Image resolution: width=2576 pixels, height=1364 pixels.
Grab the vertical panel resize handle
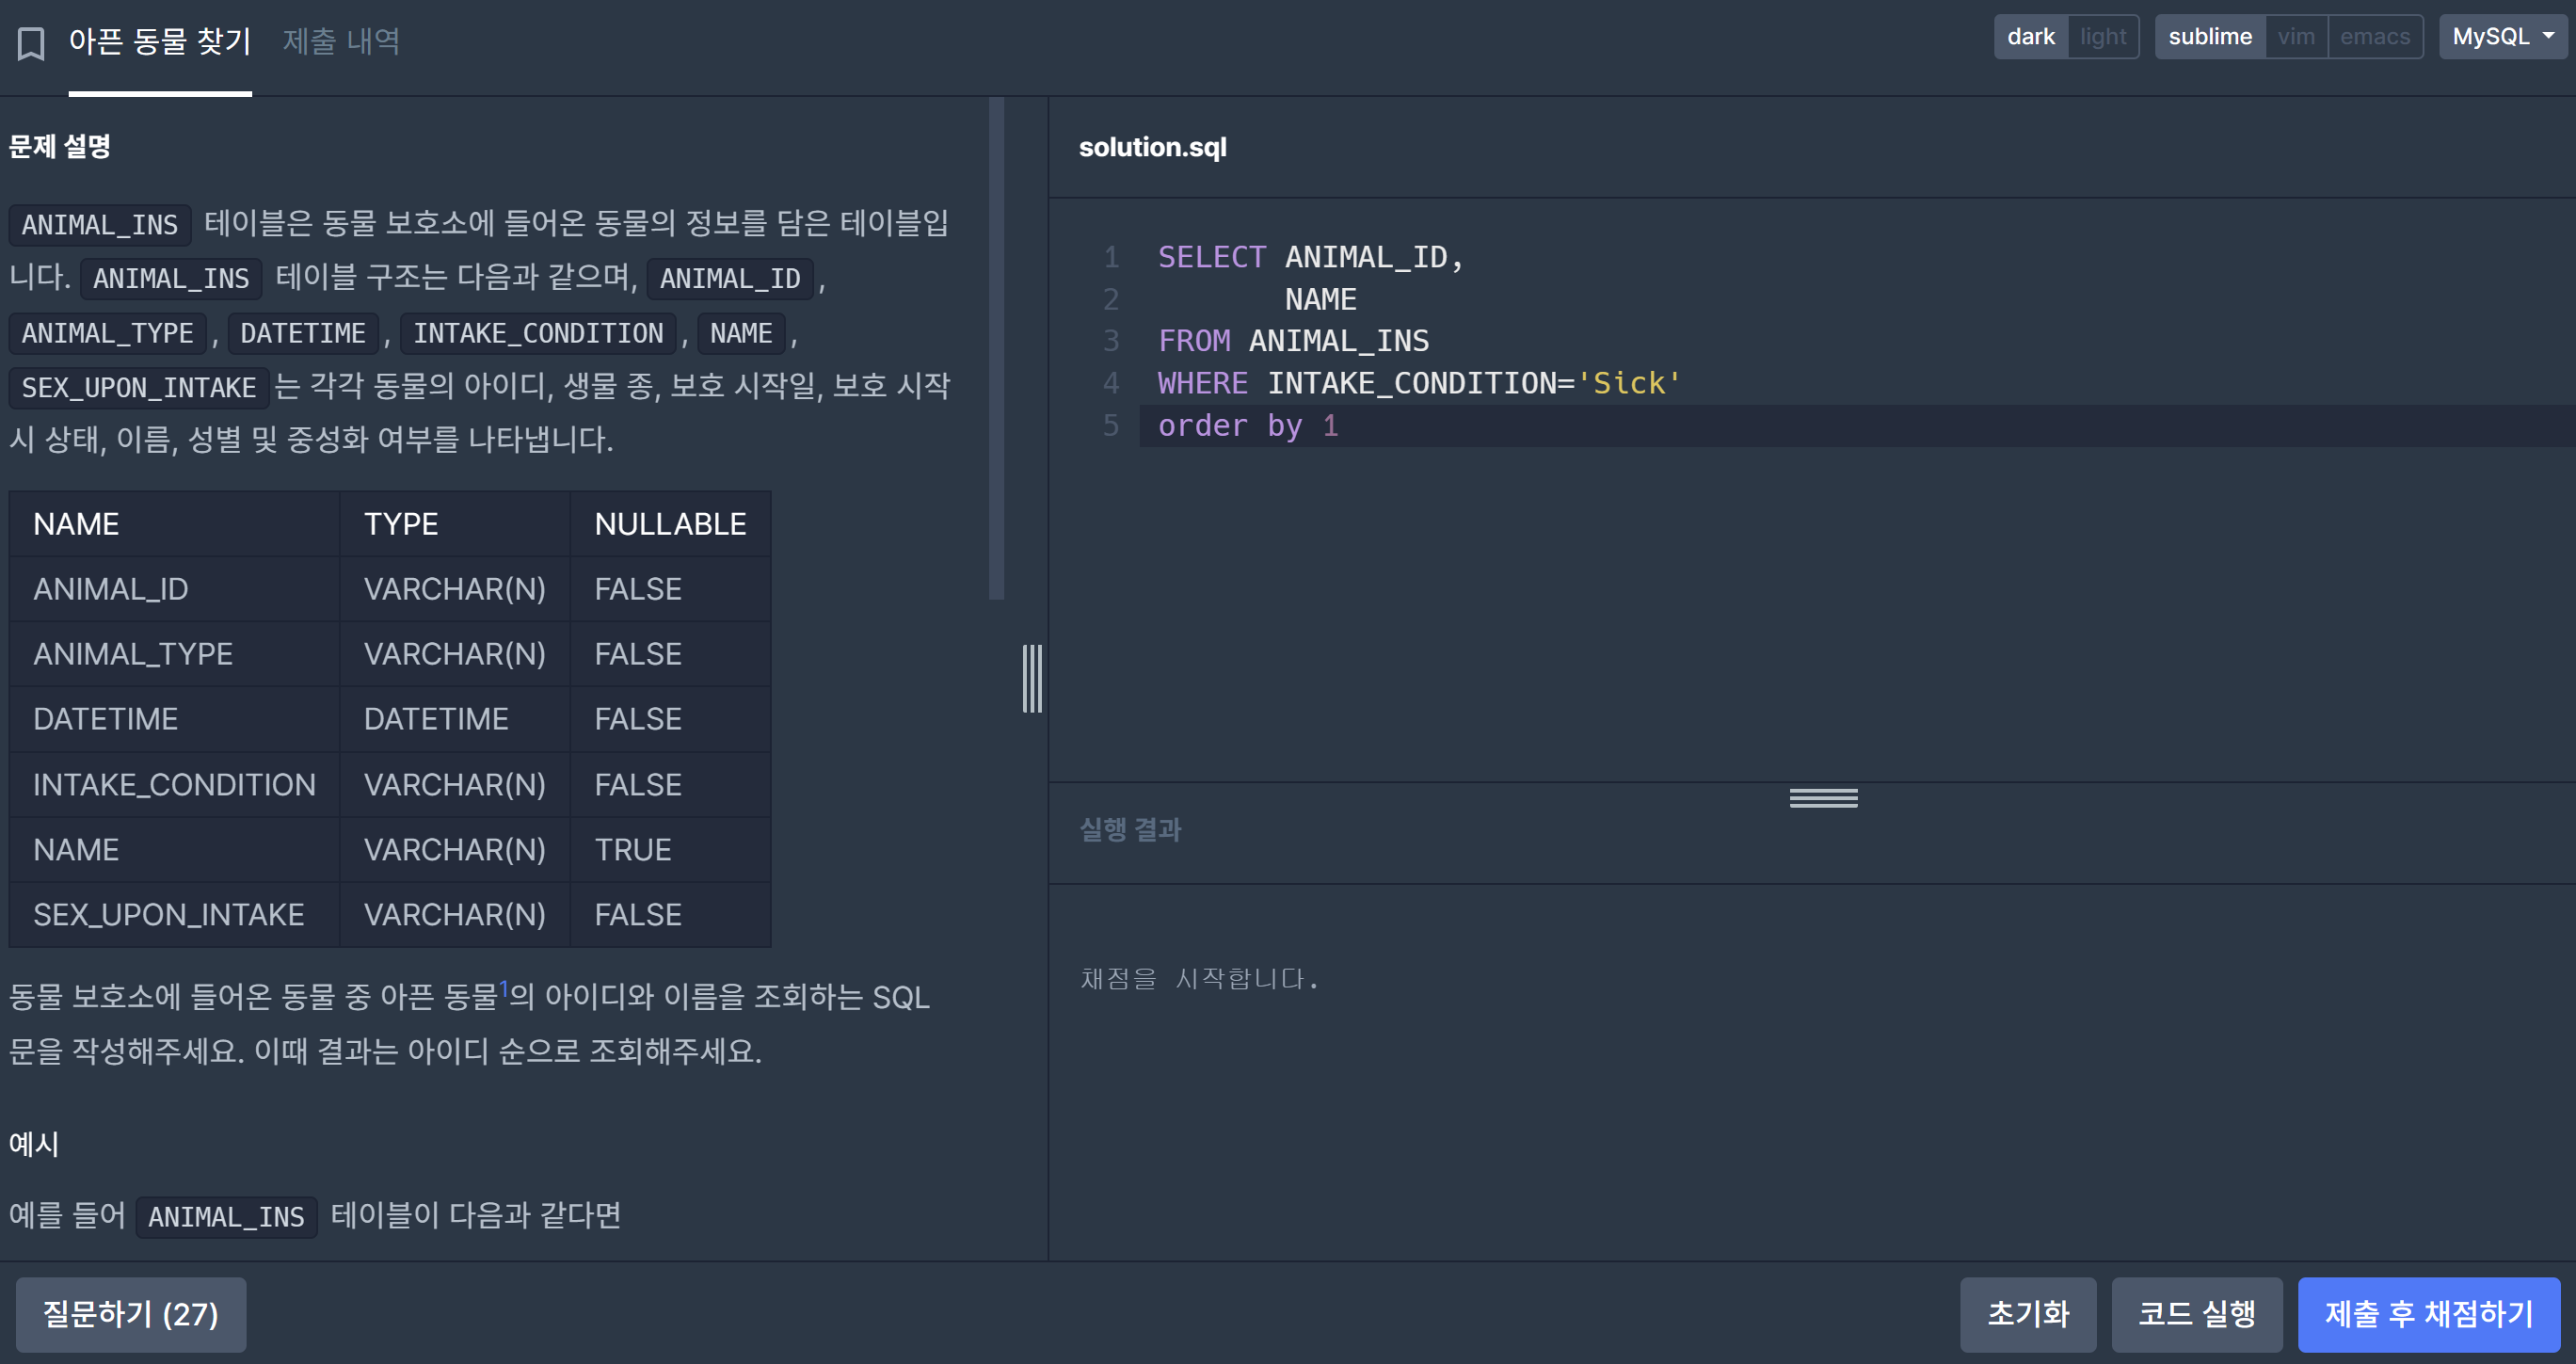[x=1032, y=679]
